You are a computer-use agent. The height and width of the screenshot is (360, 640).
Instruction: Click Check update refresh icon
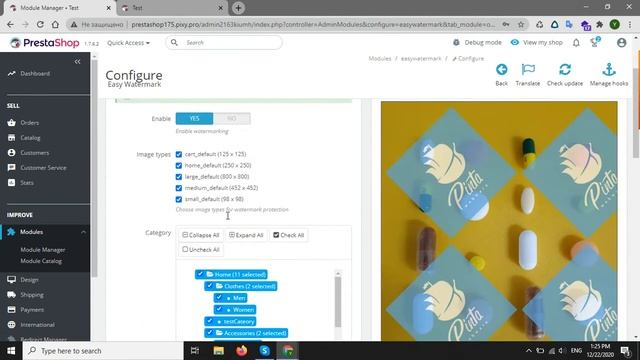(565, 69)
